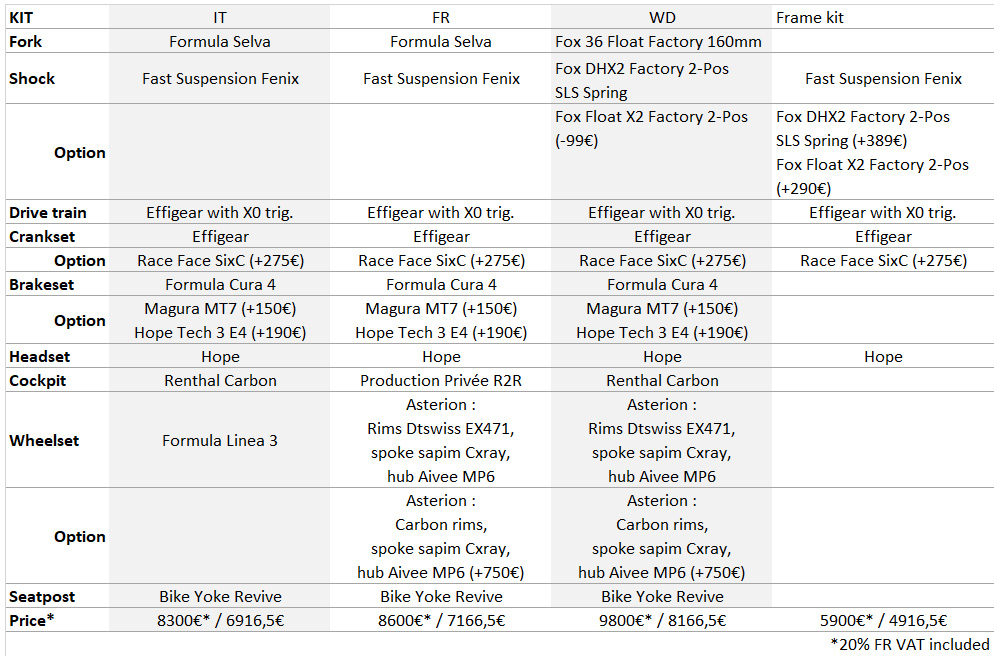Select the 8300€ IT price cell

220,620
